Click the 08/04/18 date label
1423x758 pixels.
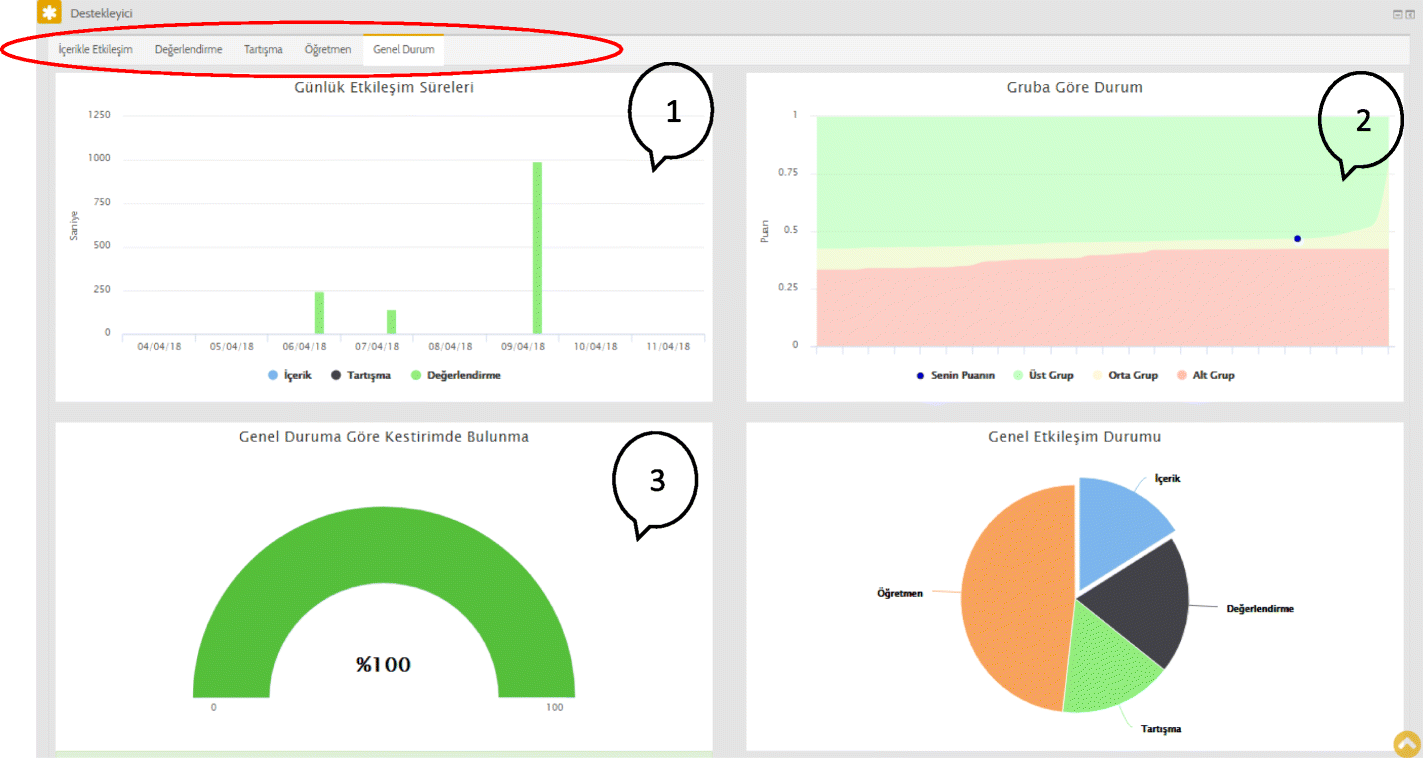click(450, 347)
